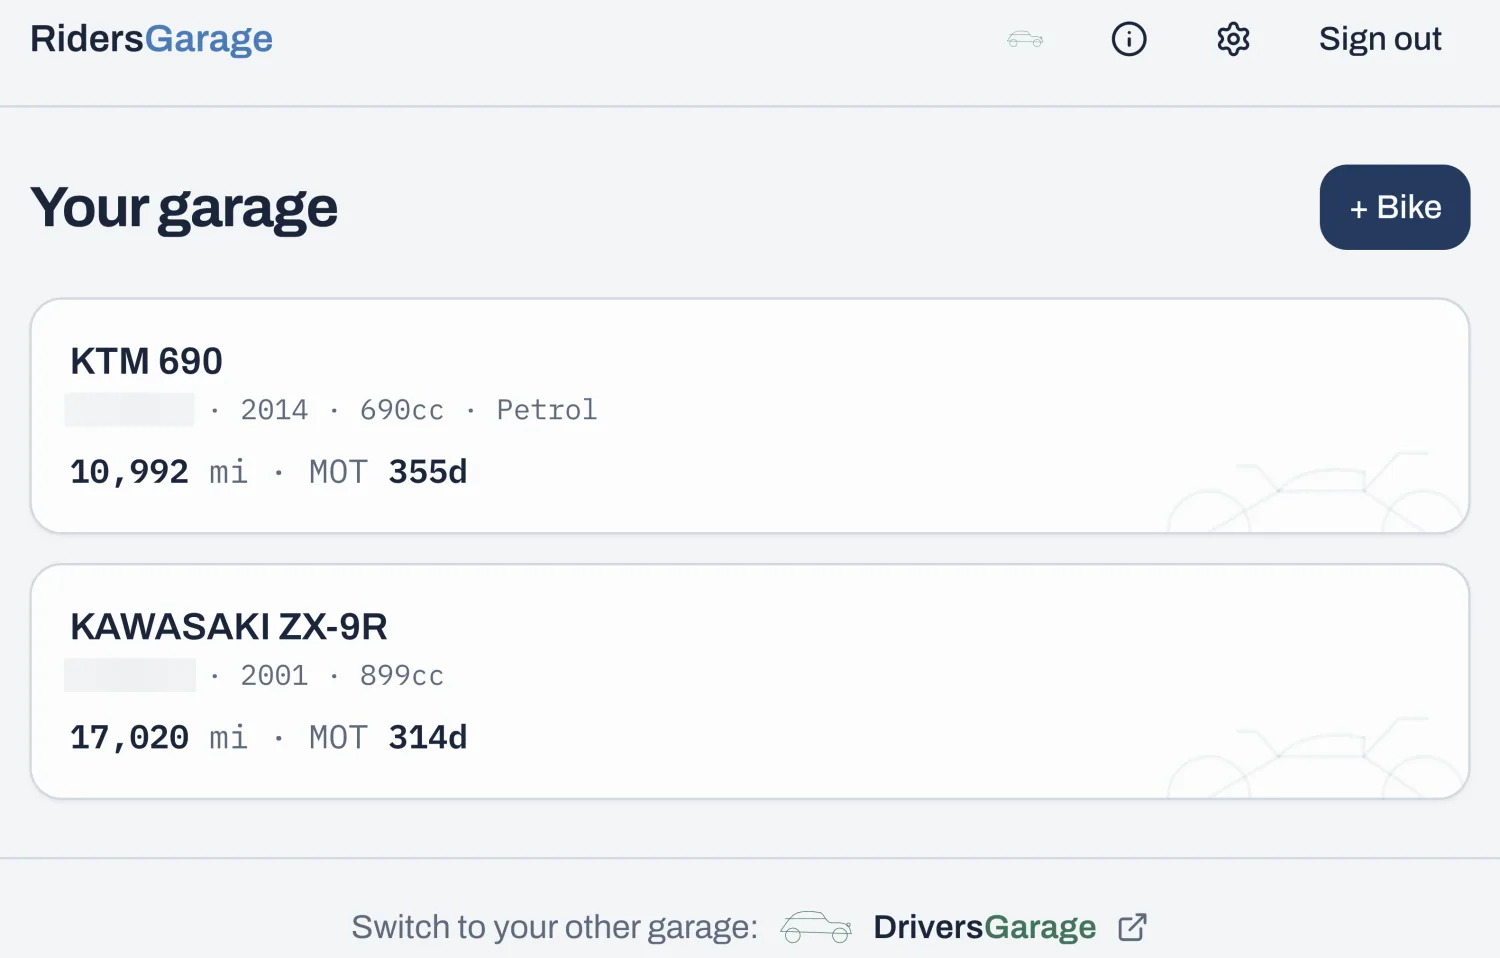Open the KTM 690 bike card
Screen dimensions: 1500x958
point(750,416)
